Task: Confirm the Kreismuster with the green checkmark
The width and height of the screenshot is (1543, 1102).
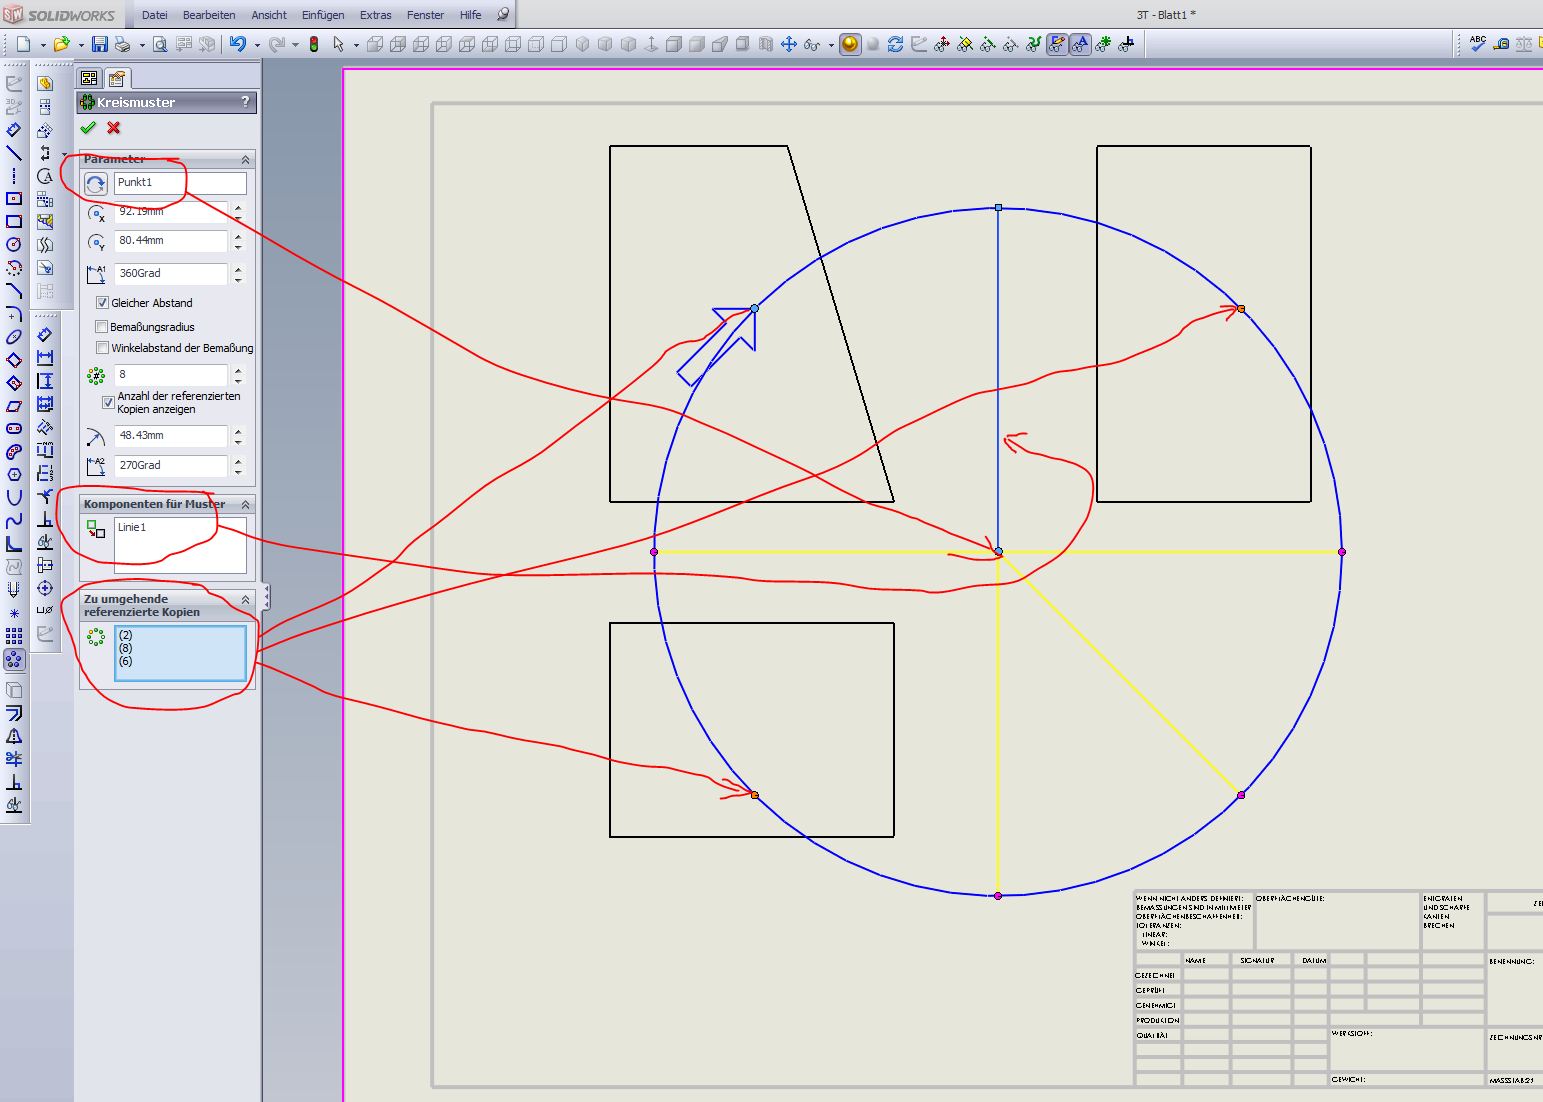Action: [88, 128]
